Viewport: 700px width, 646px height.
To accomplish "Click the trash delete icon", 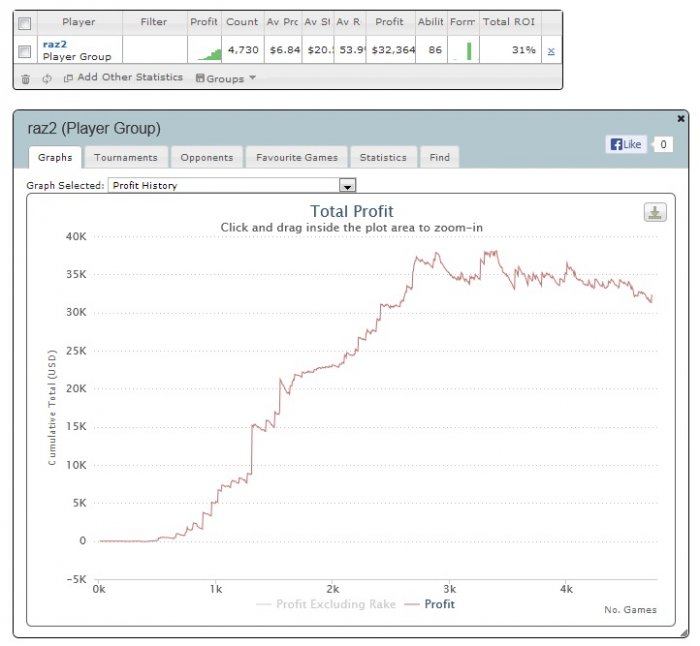I will (25, 79).
